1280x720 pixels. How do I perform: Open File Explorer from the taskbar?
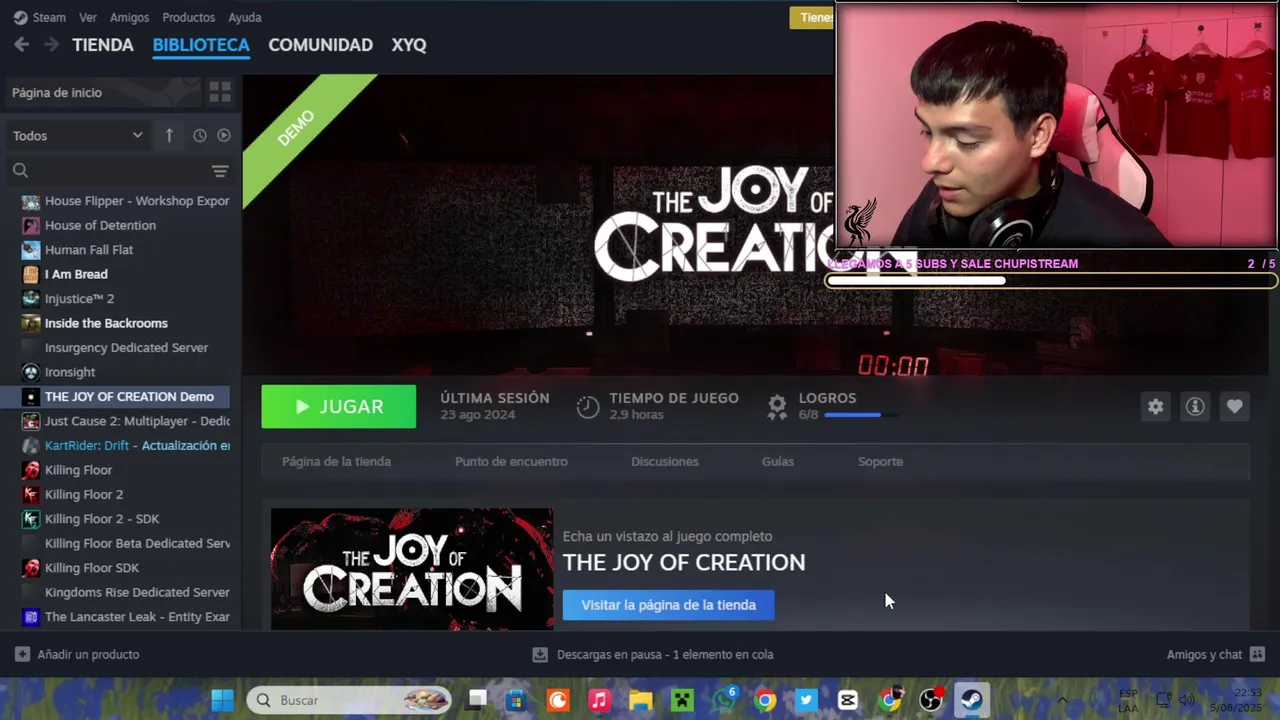(x=640, y=700)
